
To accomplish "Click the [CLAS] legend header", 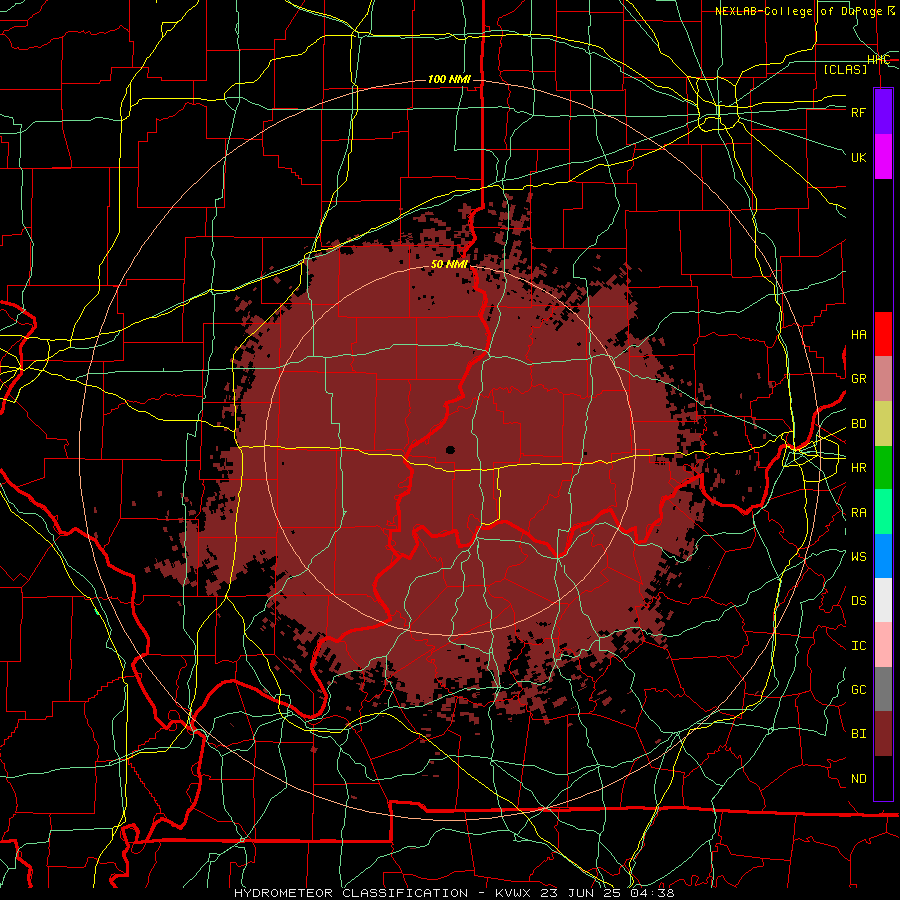I will click(845, 69).
